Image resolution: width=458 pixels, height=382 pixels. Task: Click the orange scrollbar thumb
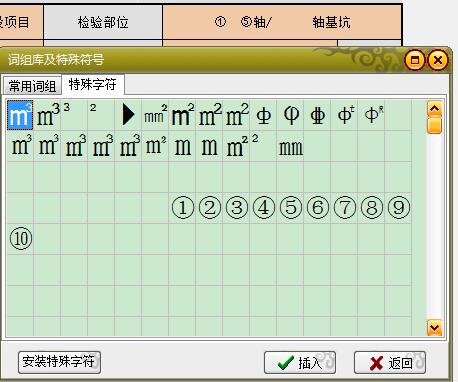click(435, 125)
